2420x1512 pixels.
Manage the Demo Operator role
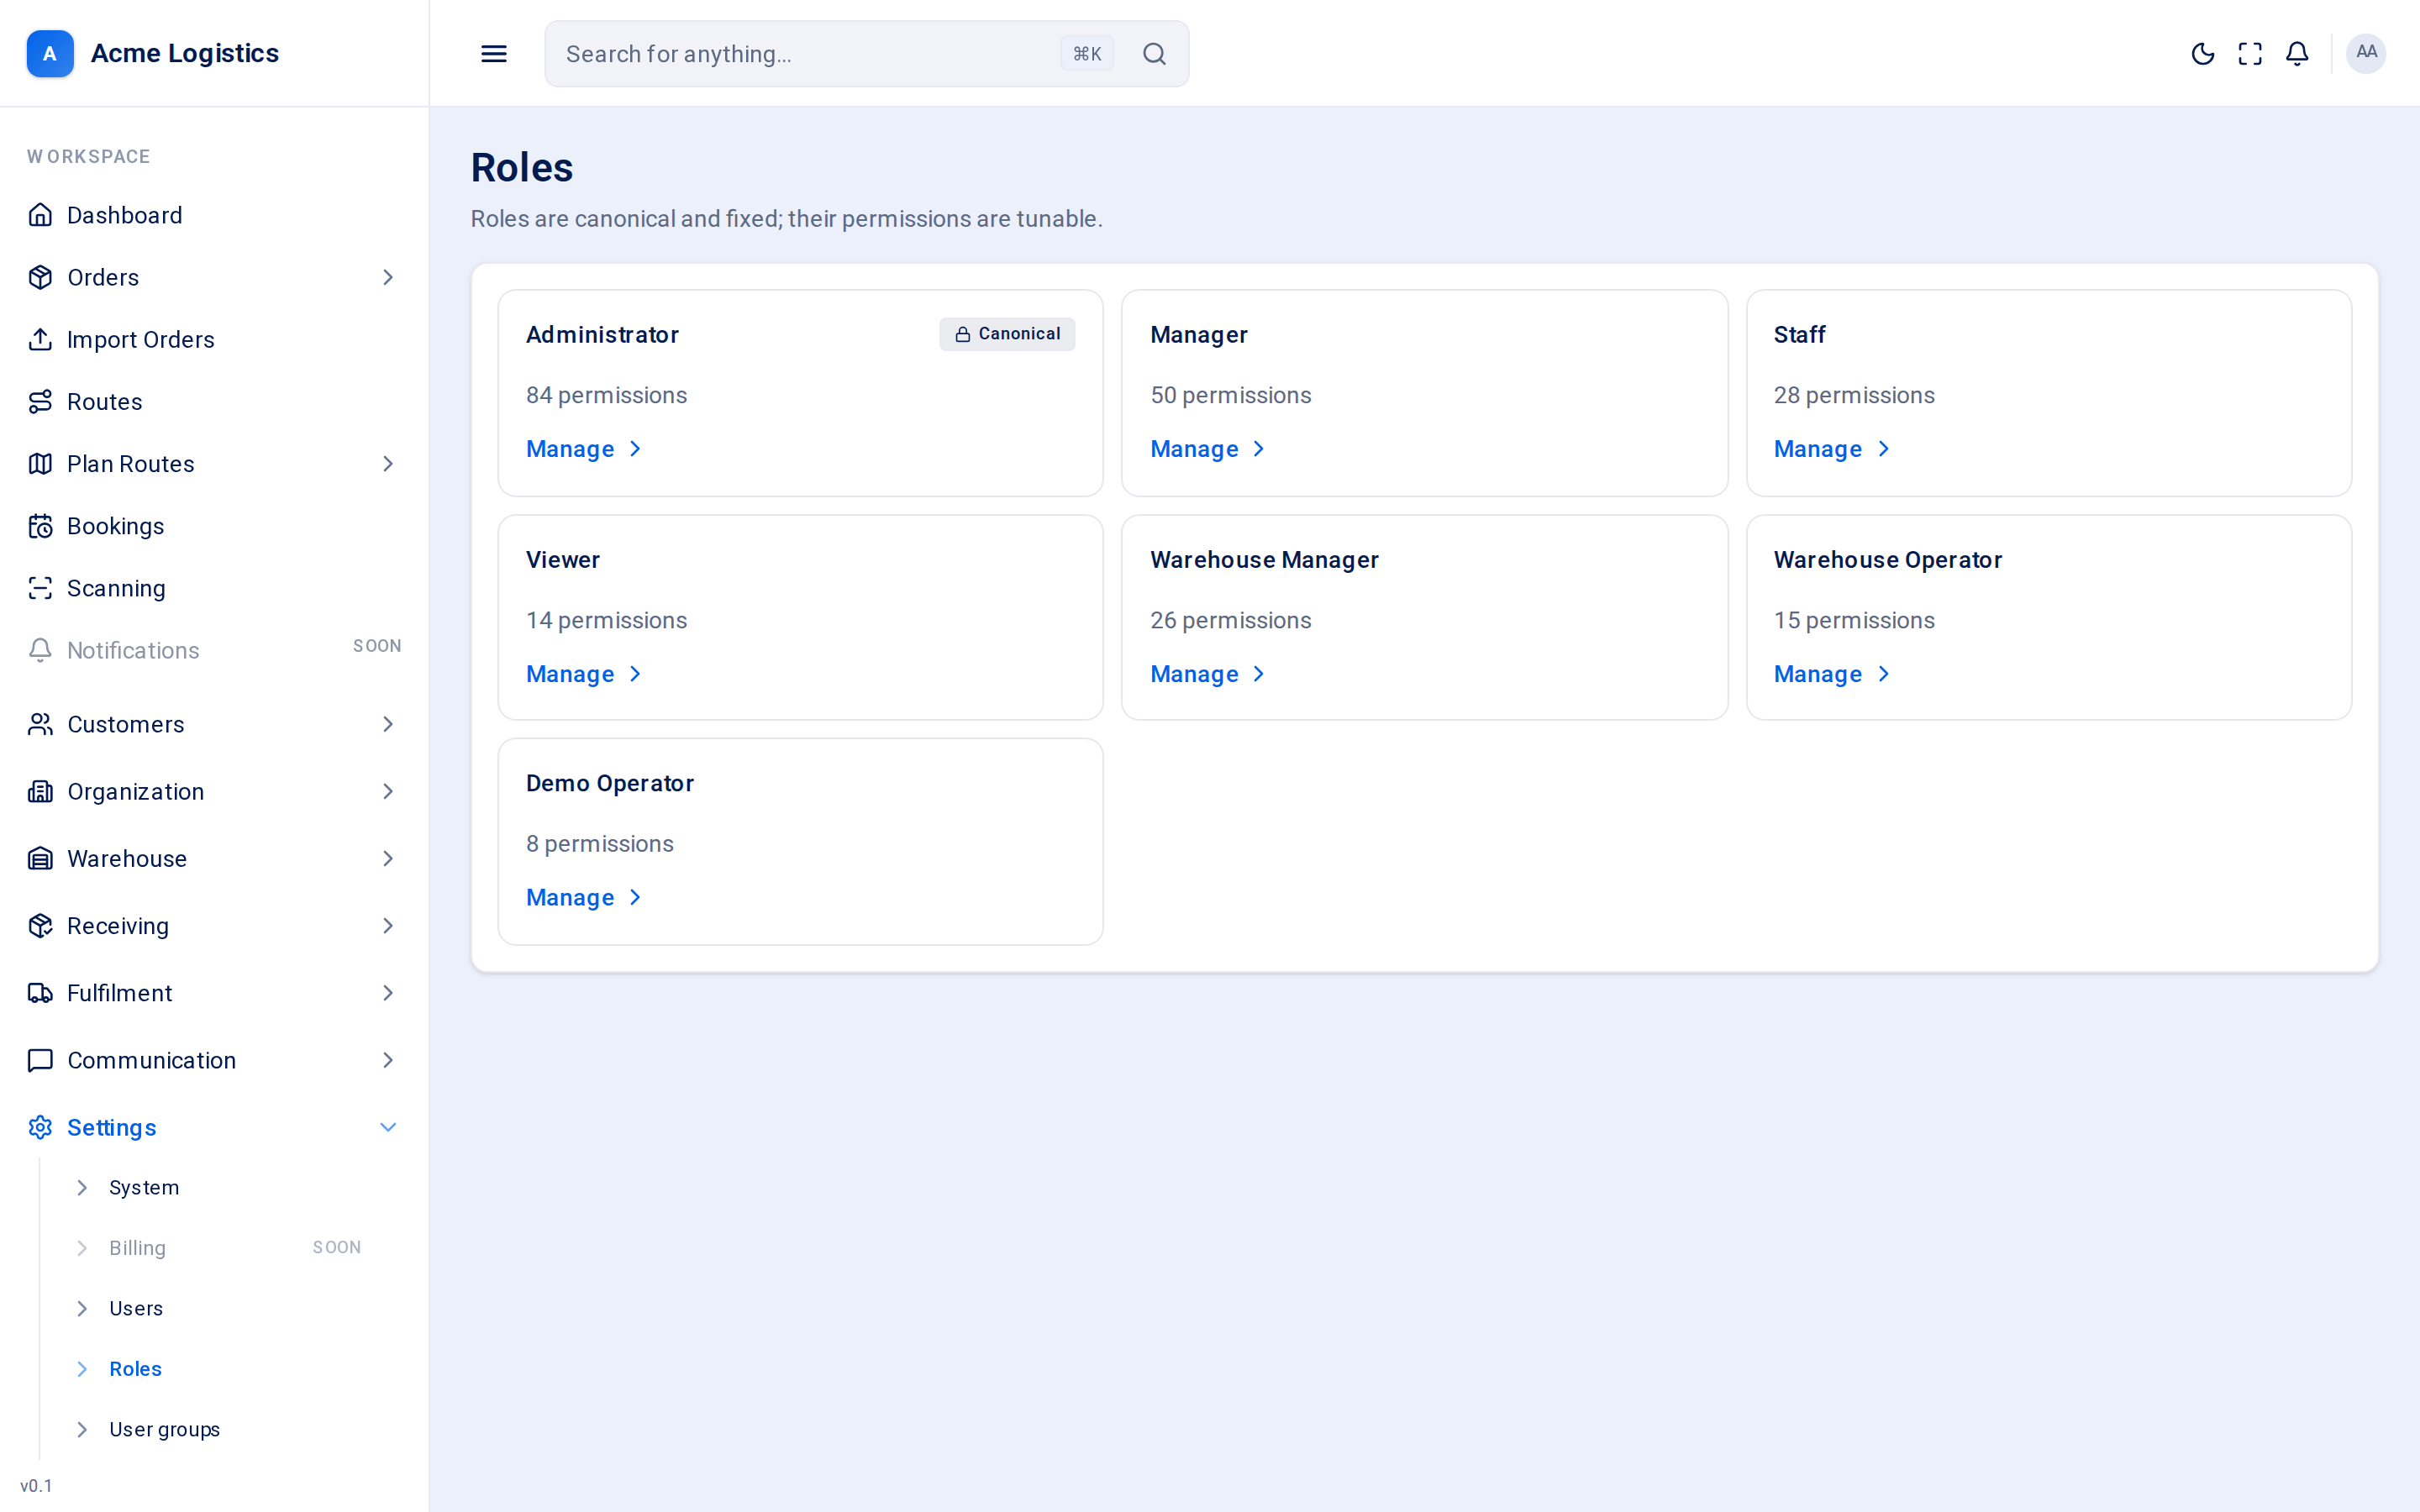pyautogui.click(x=584, y=897)
